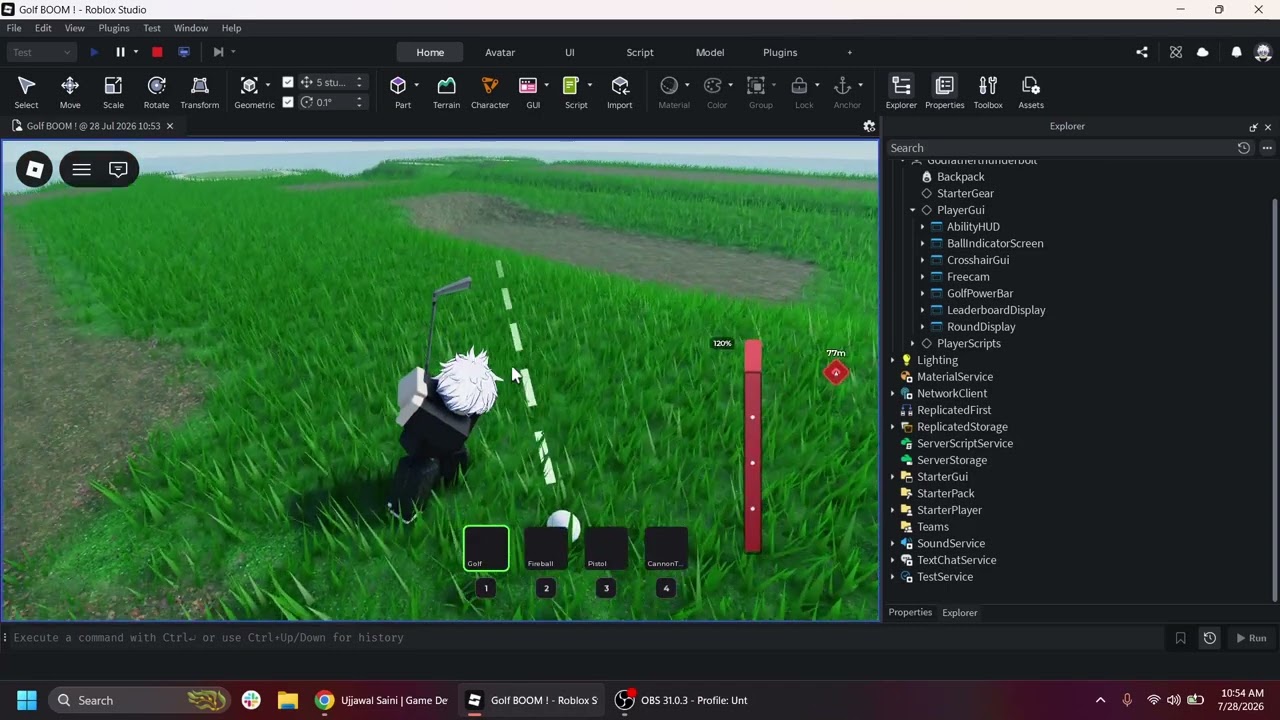Click the Run command button

1251,638
